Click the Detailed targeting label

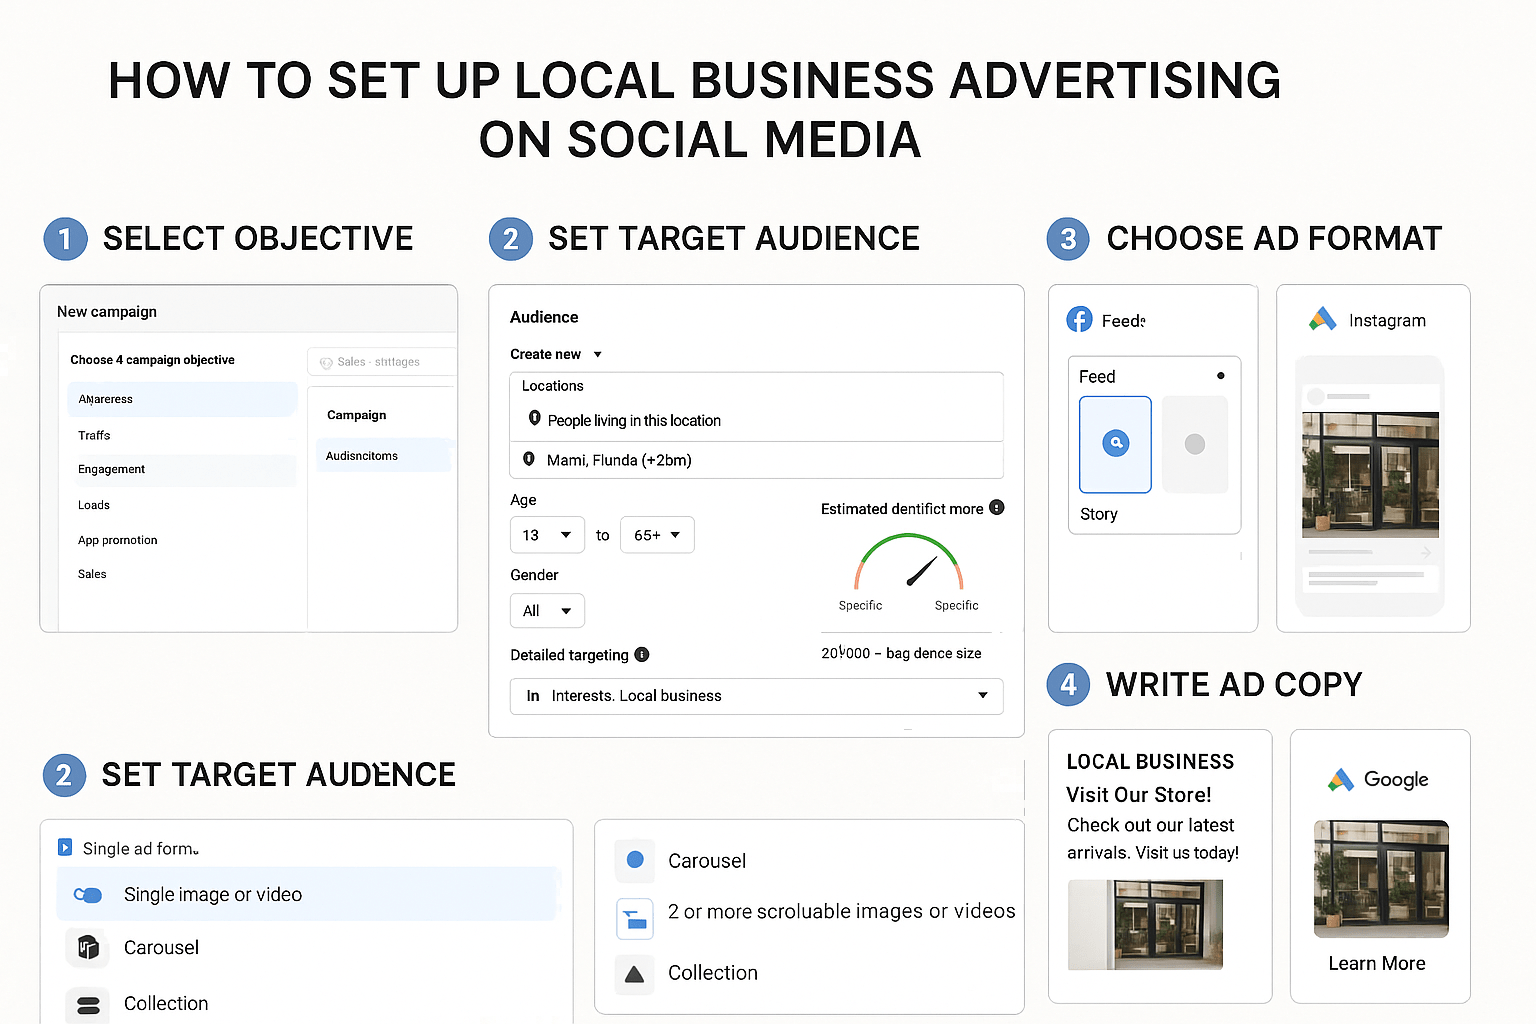tap(569, 655)
